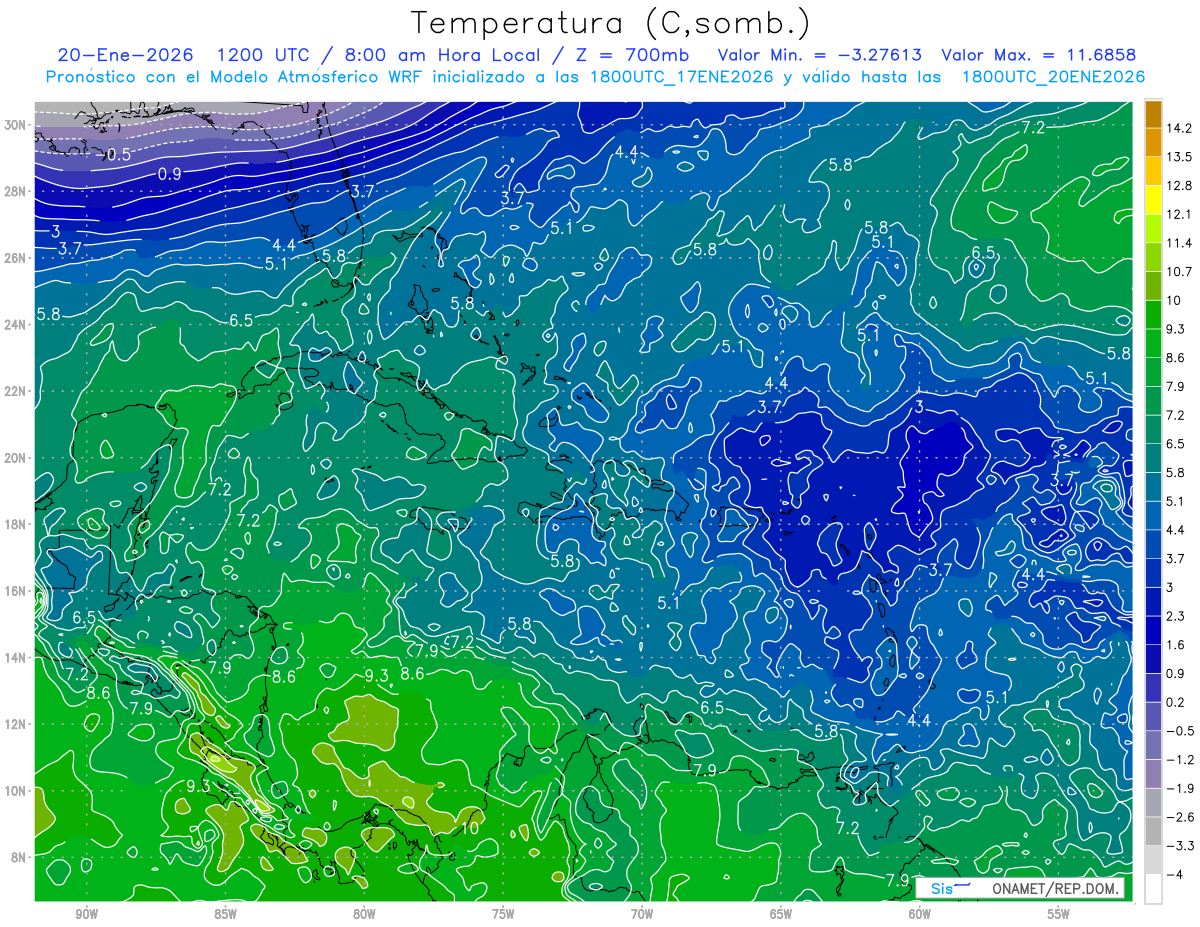The height and width of the screenshot is (927, 1200).
Task: Click the 14.2 value on the color scale
Action: 1179,128
